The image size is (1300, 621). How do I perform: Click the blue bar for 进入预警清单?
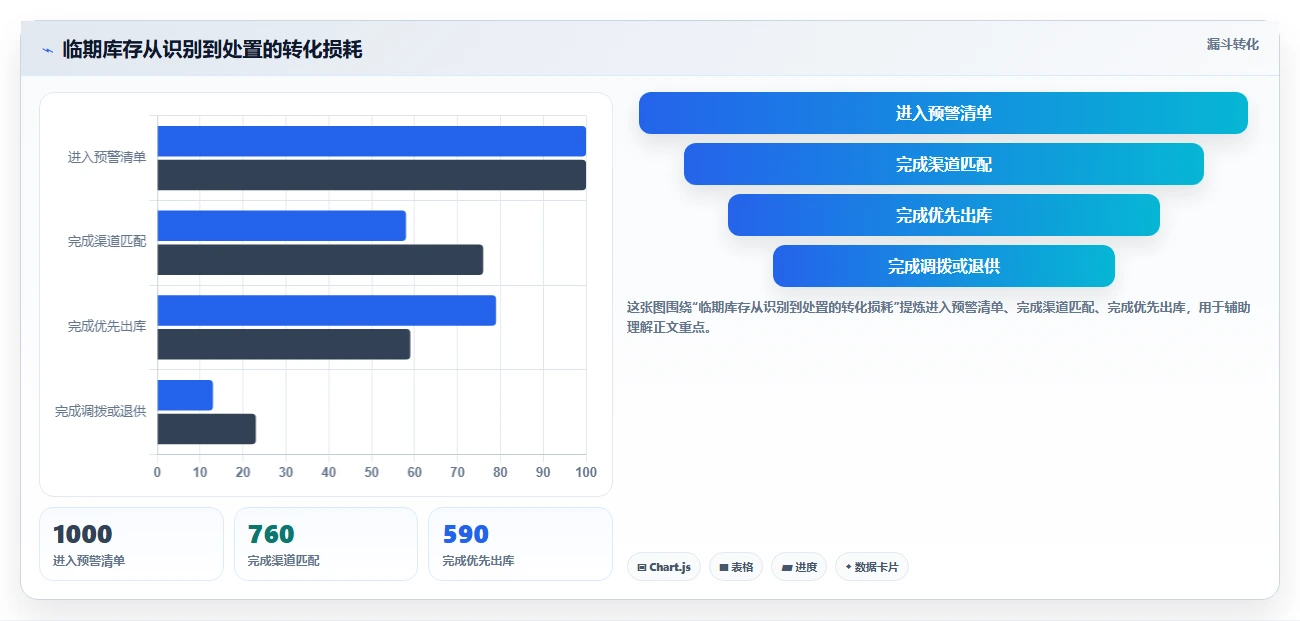click(371, 141)
